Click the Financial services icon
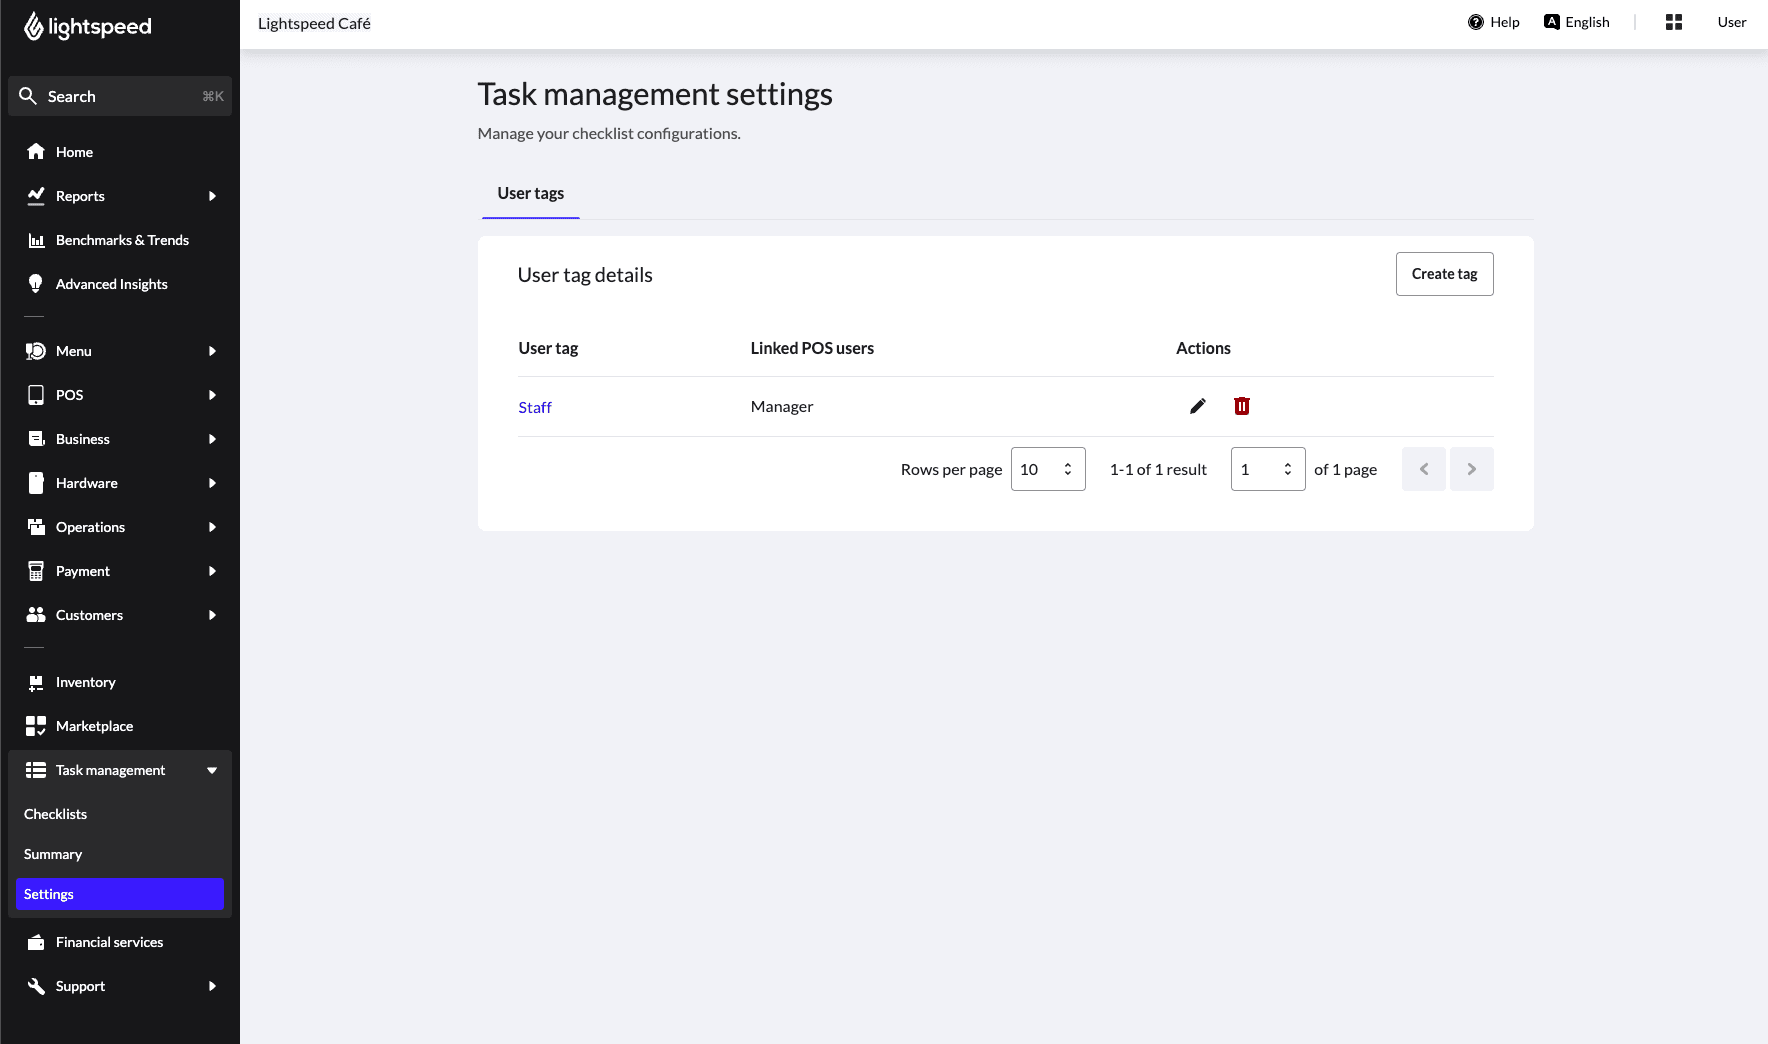The image size is (1768, 1044). pyautogui.click(x=36, y=941)
